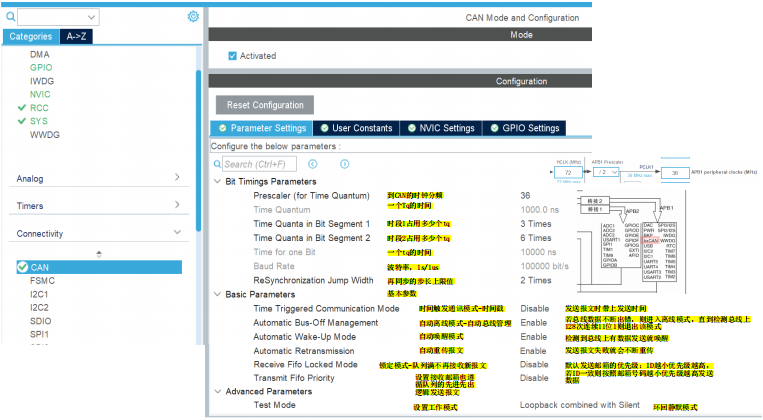Image resolution: width=763 pixels, height=420 pixels.
Task: Click the Time Quantum value 1000.0 ns
Action: point(539,210)
